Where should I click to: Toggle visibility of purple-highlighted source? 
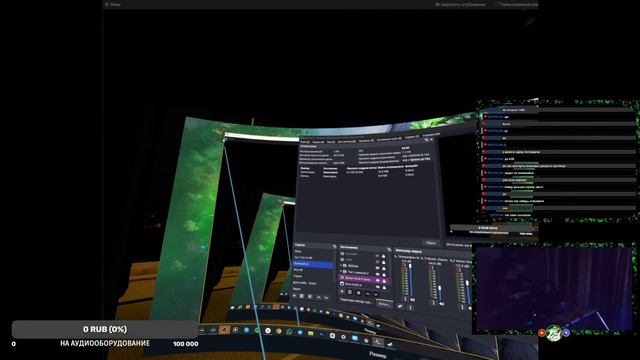point(378,281)
